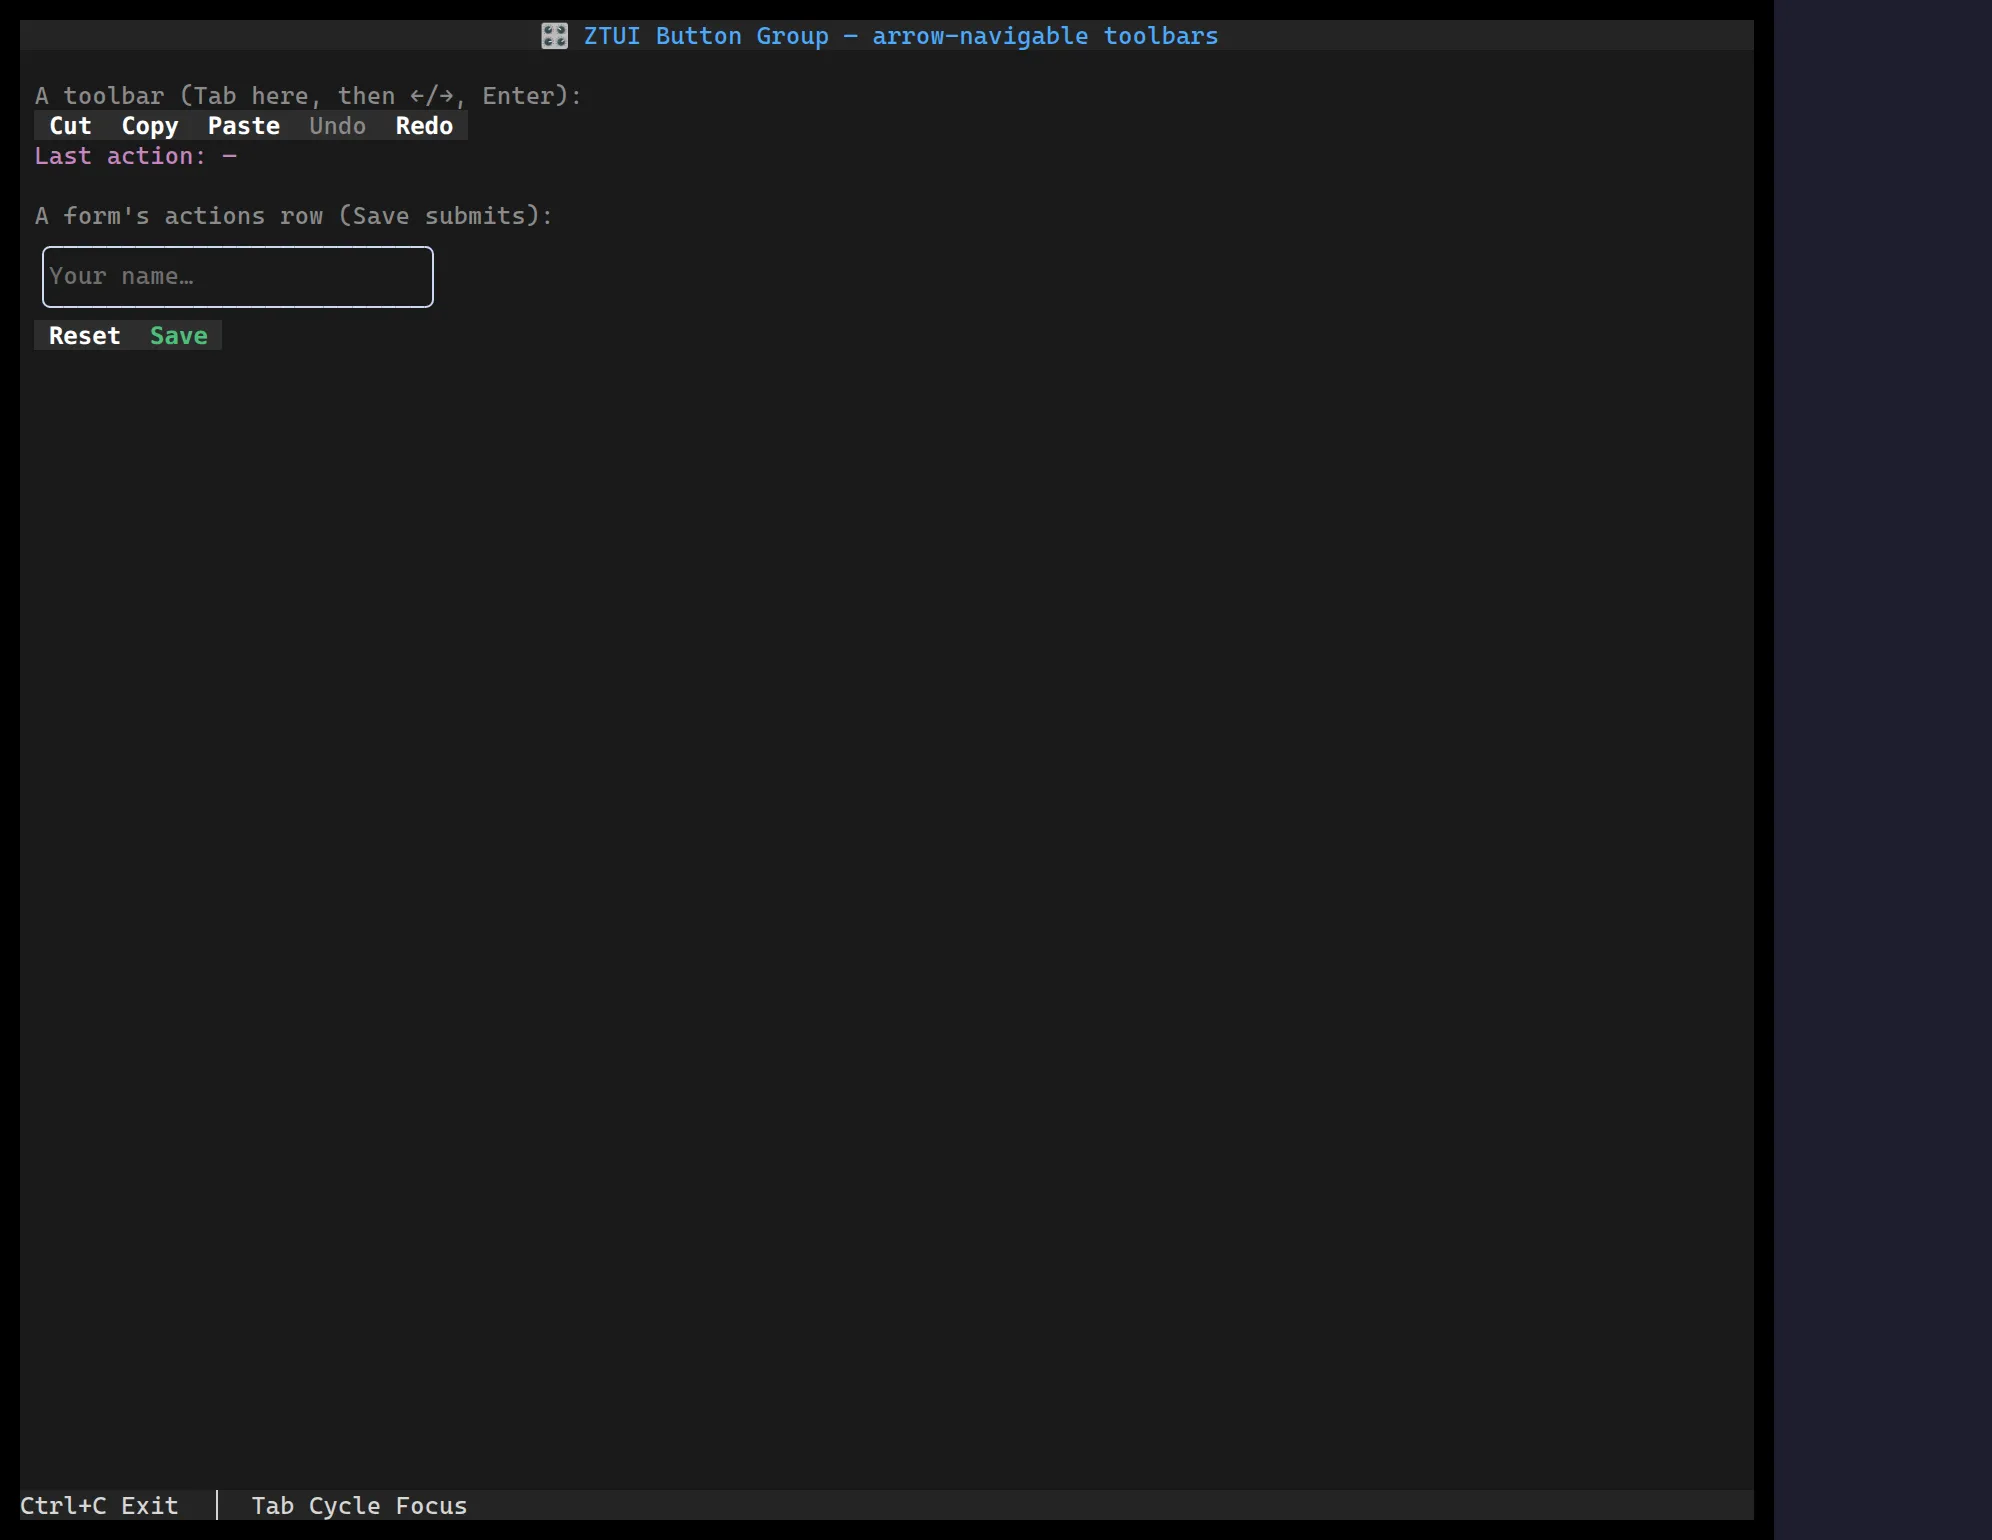
Task: Click the dimmed Undo button
Action: tap(338, 126)
